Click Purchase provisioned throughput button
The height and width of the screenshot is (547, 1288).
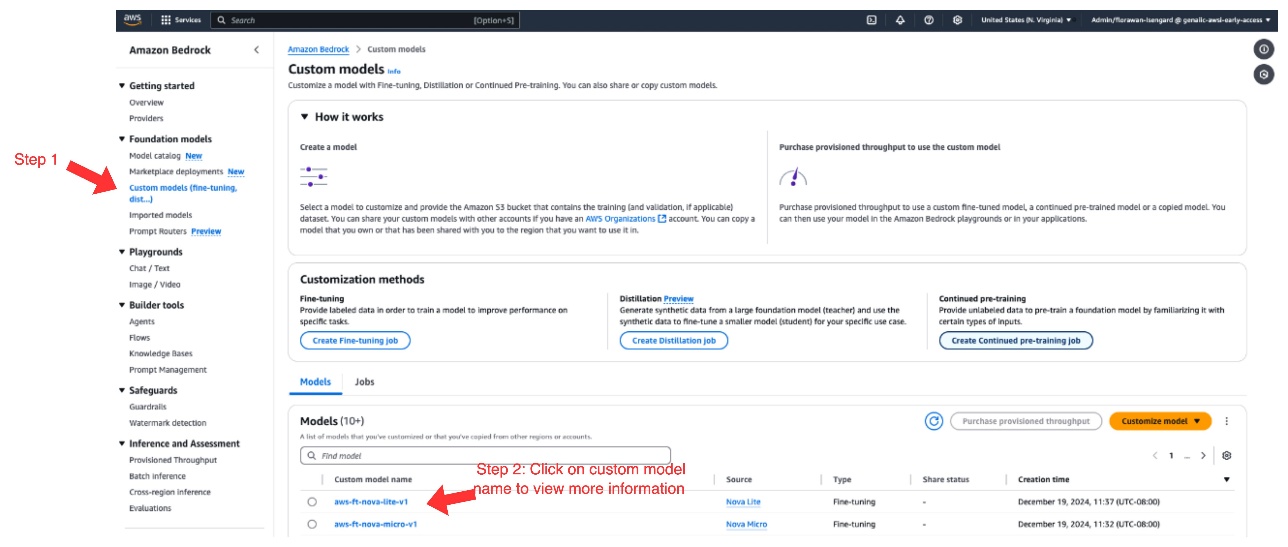pos(1026,422)
